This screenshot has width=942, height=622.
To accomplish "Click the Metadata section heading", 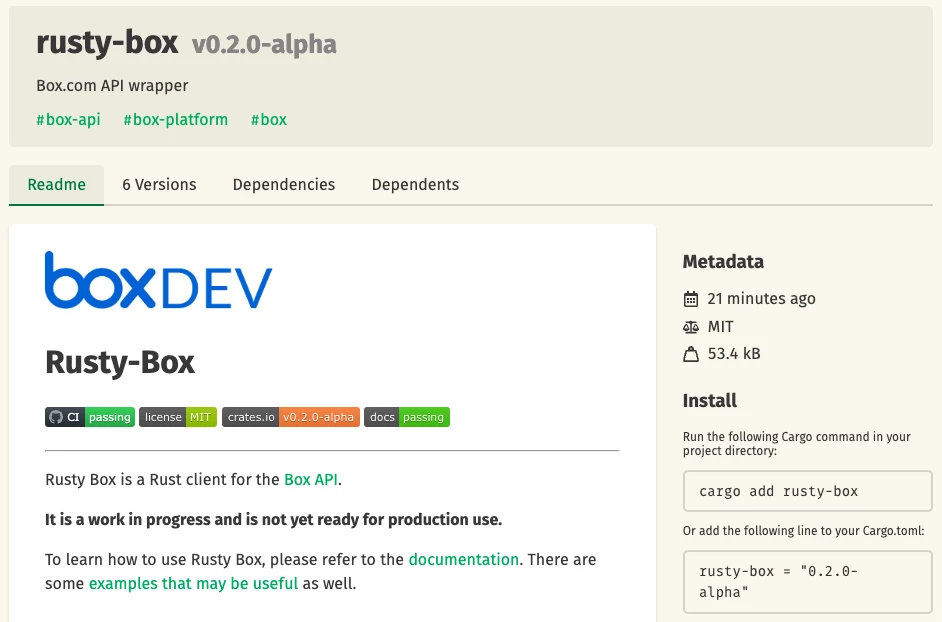I will tap(723, 262).
